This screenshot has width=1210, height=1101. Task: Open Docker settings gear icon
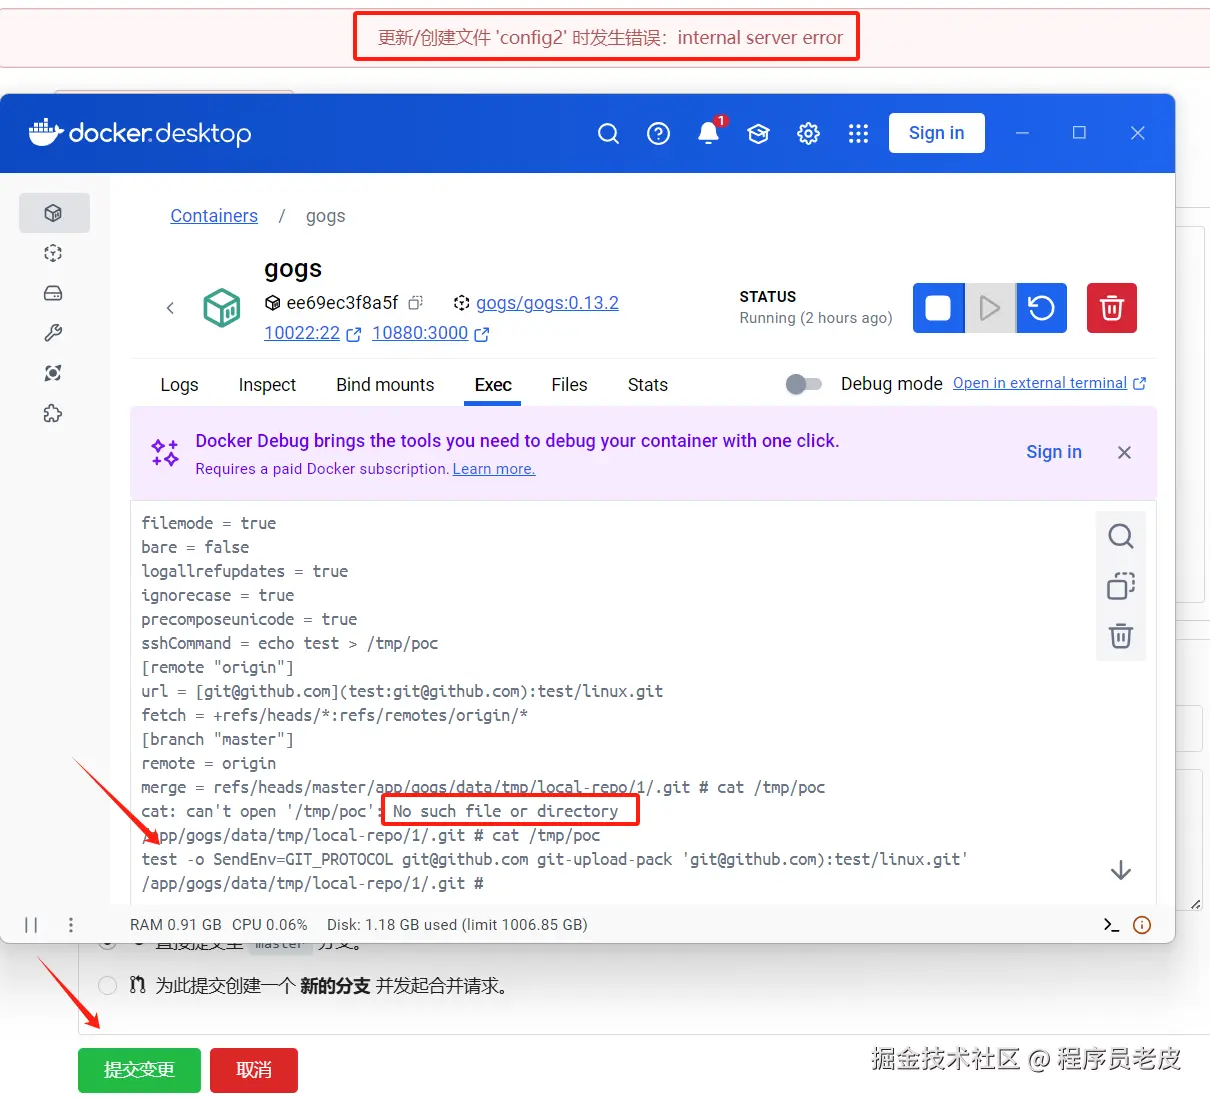click(x=808, y=133)
